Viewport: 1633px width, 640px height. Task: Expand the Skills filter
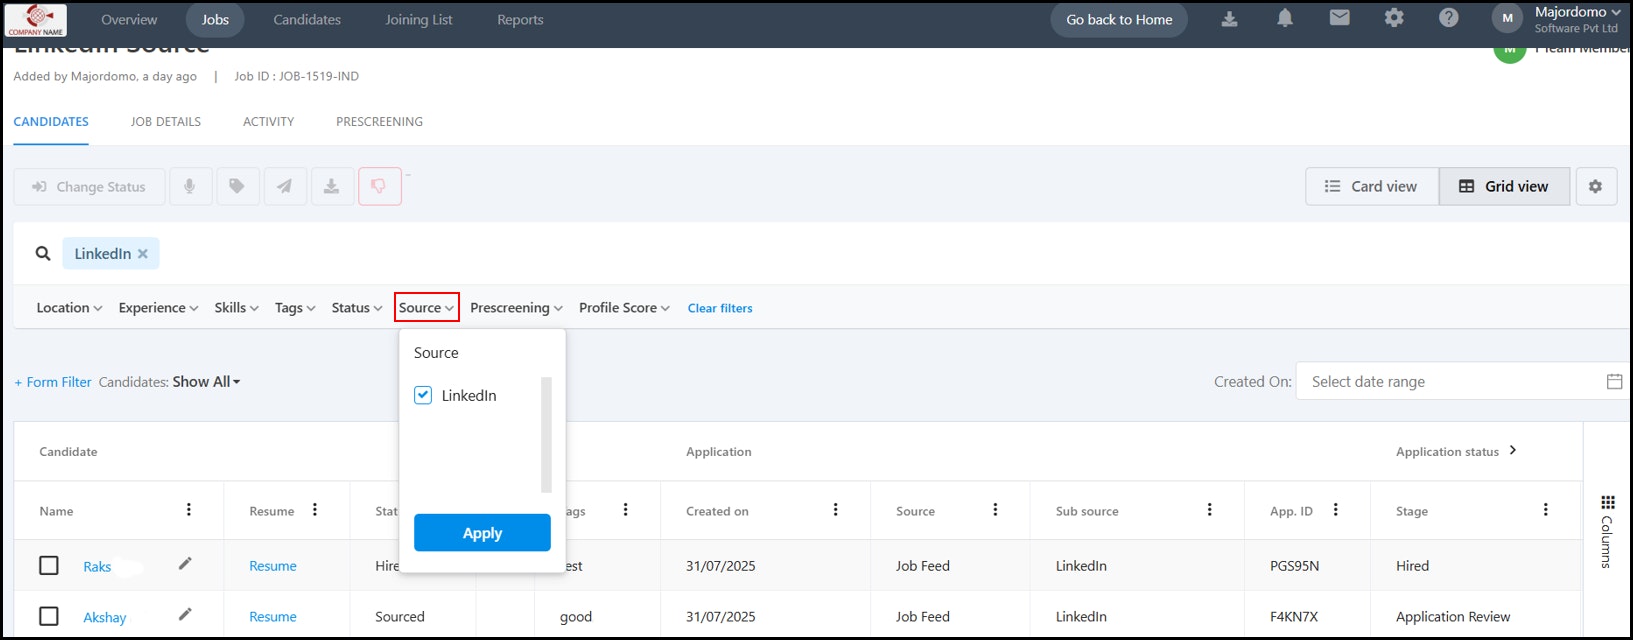[x=237, y=308]
